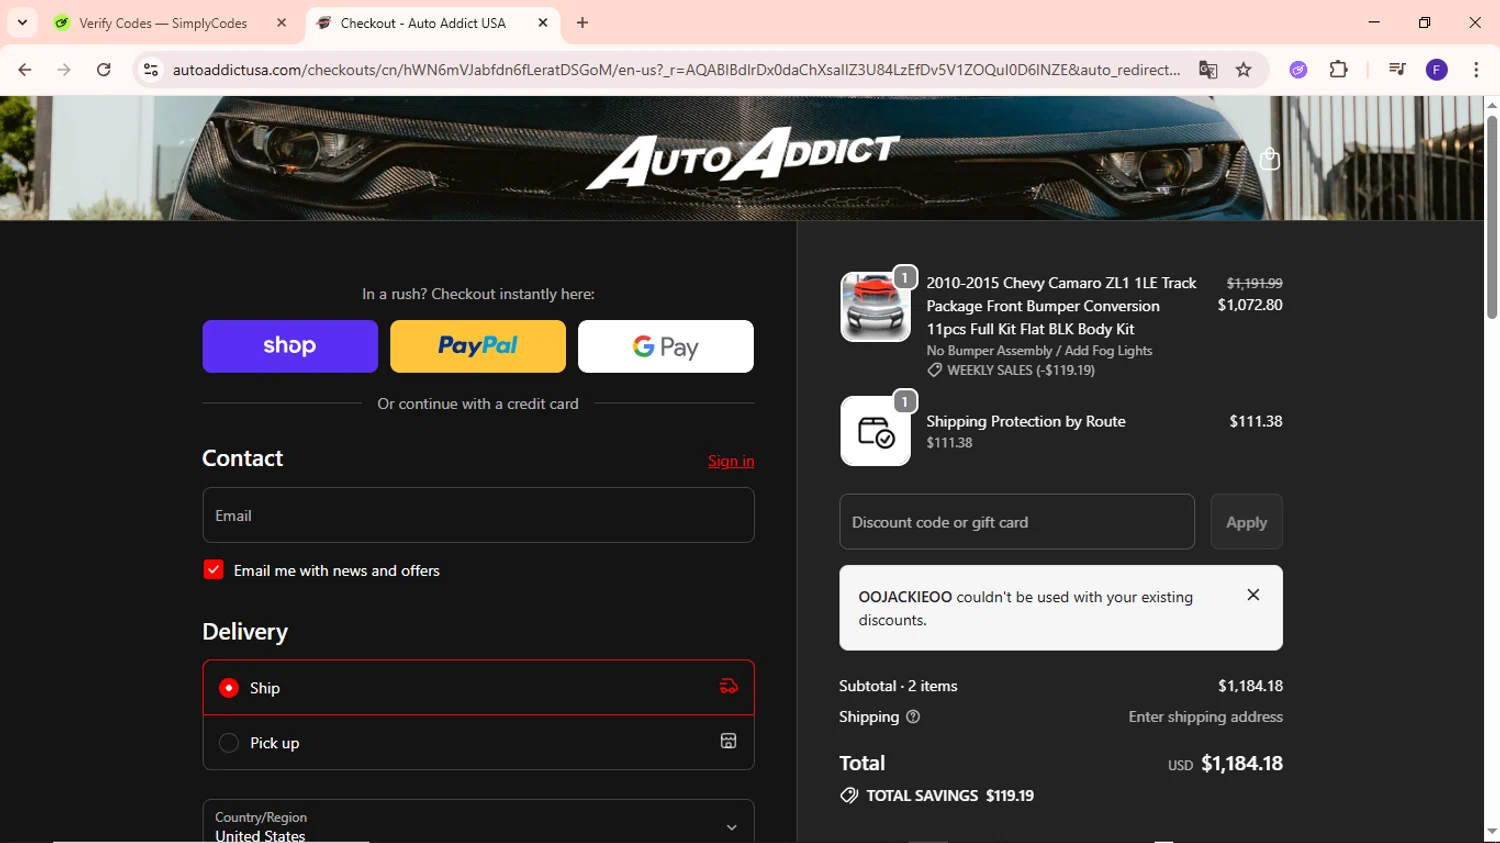Focus the Discount code or gift card field
Screen dimensions: 1500x843
[1017, 522]
